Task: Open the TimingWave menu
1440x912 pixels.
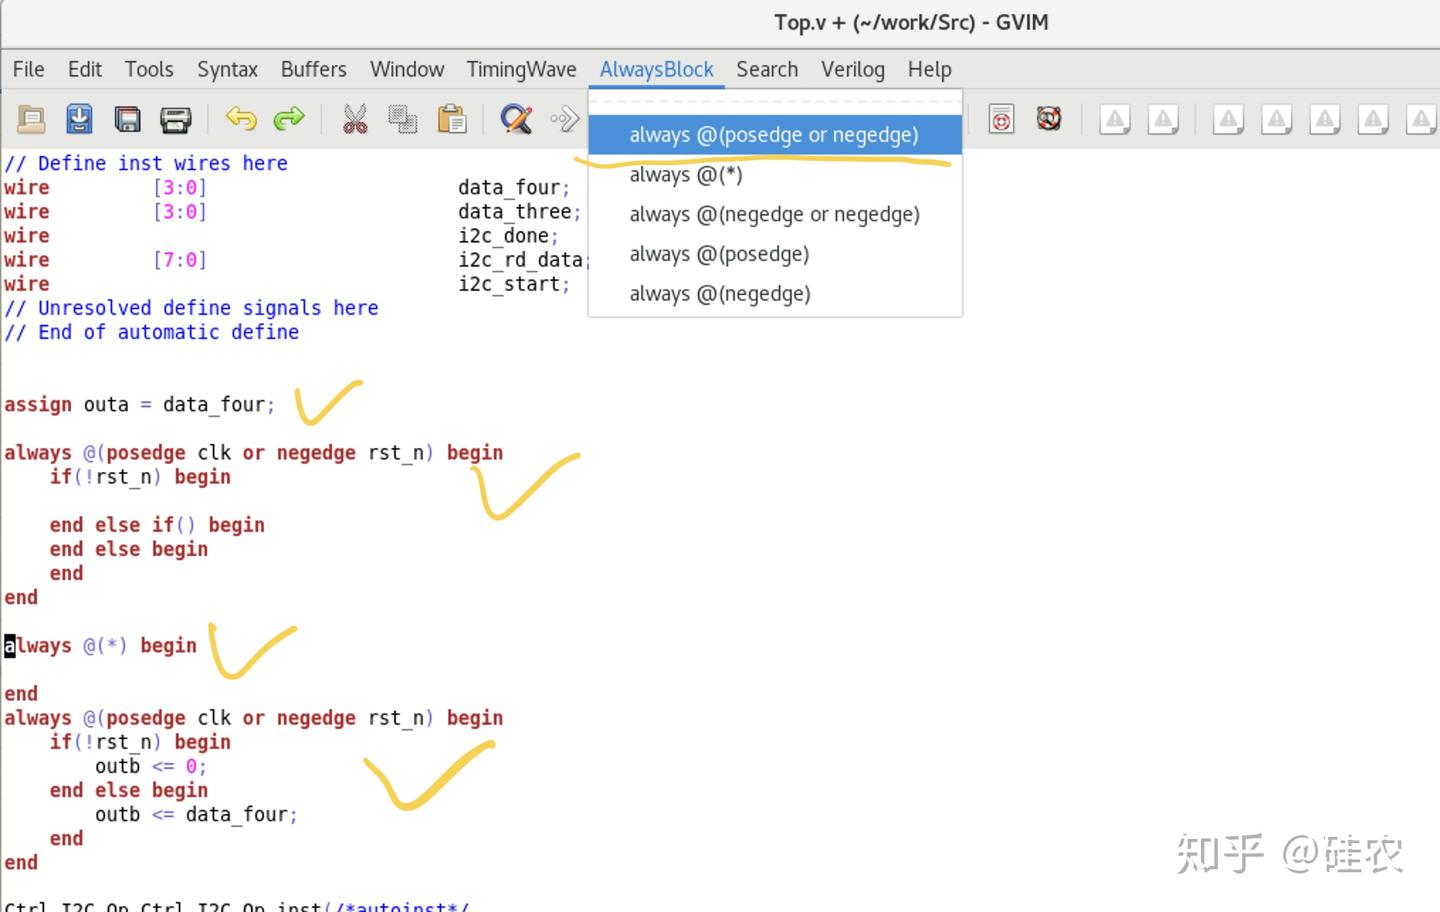Action: (521, 69)
